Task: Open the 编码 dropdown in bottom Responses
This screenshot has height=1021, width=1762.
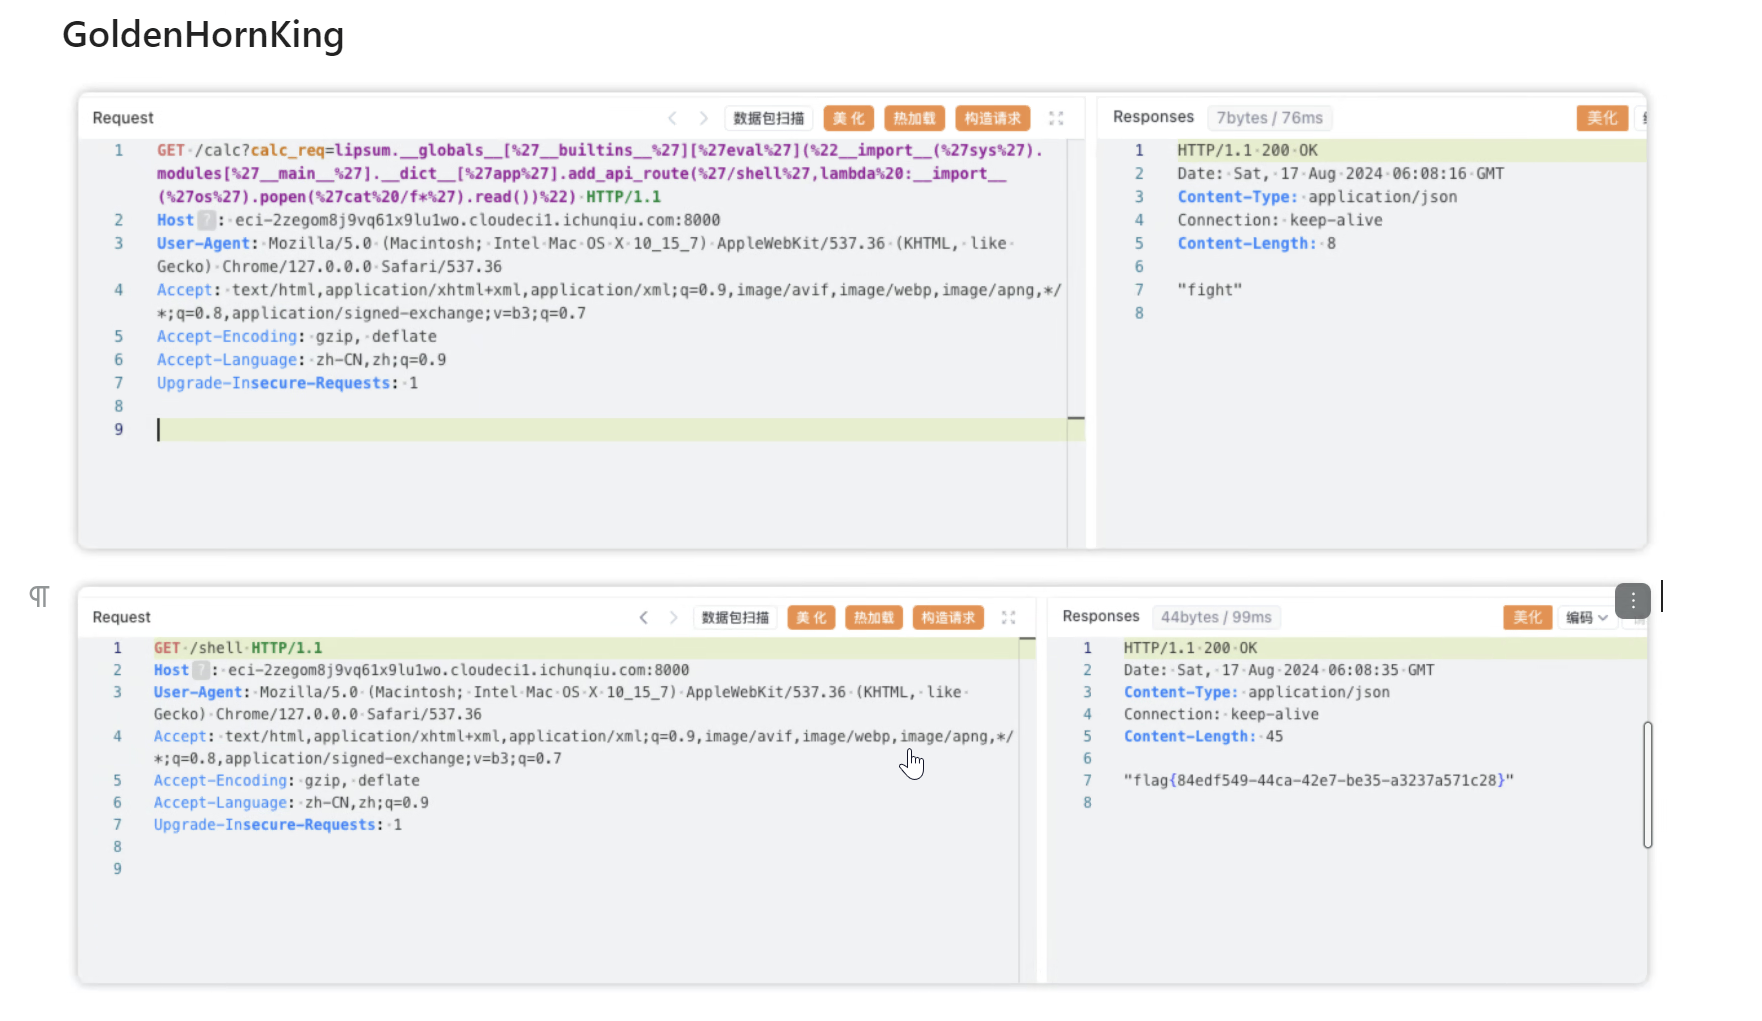Action: coord(1587,617)
